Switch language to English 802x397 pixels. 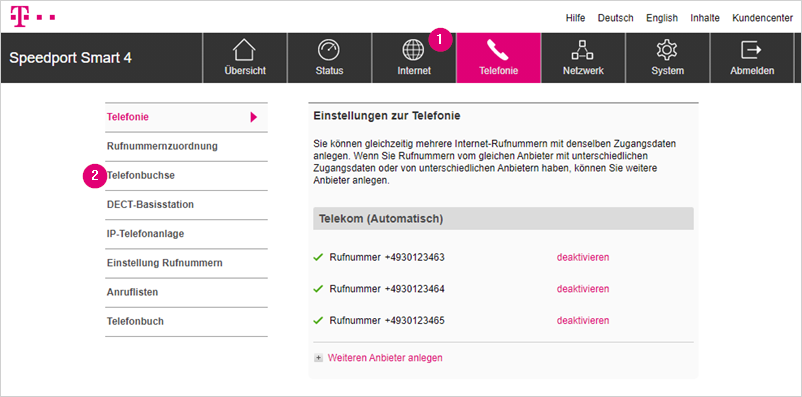point(662,18)
